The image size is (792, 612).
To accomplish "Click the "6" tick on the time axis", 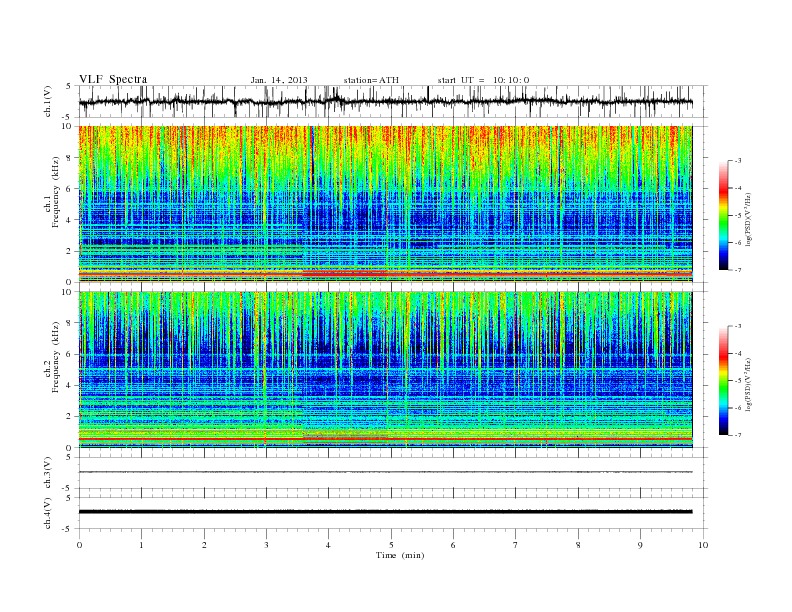I will (x=453, y=545).
